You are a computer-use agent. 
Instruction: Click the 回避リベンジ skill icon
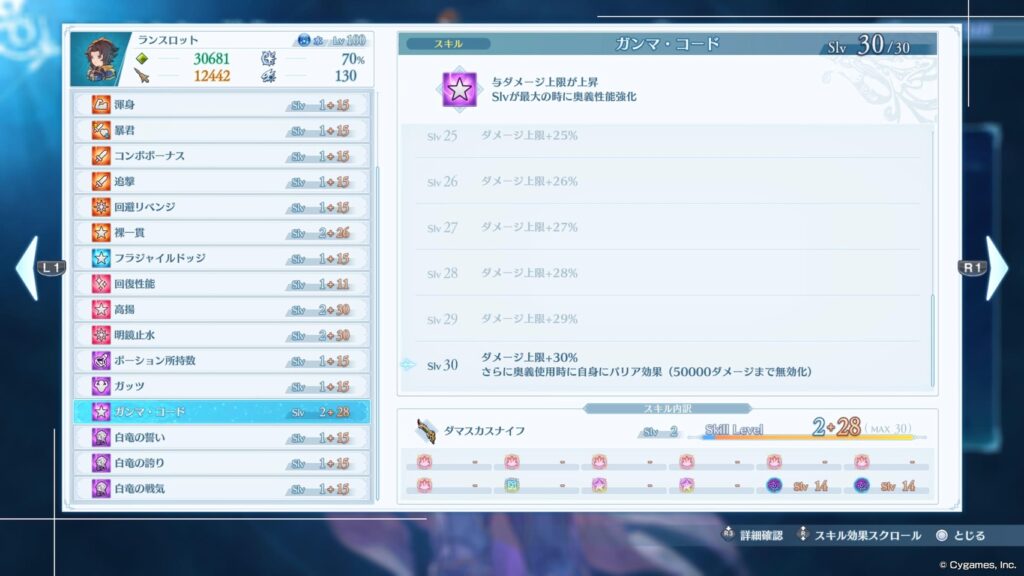click(101, 207)
